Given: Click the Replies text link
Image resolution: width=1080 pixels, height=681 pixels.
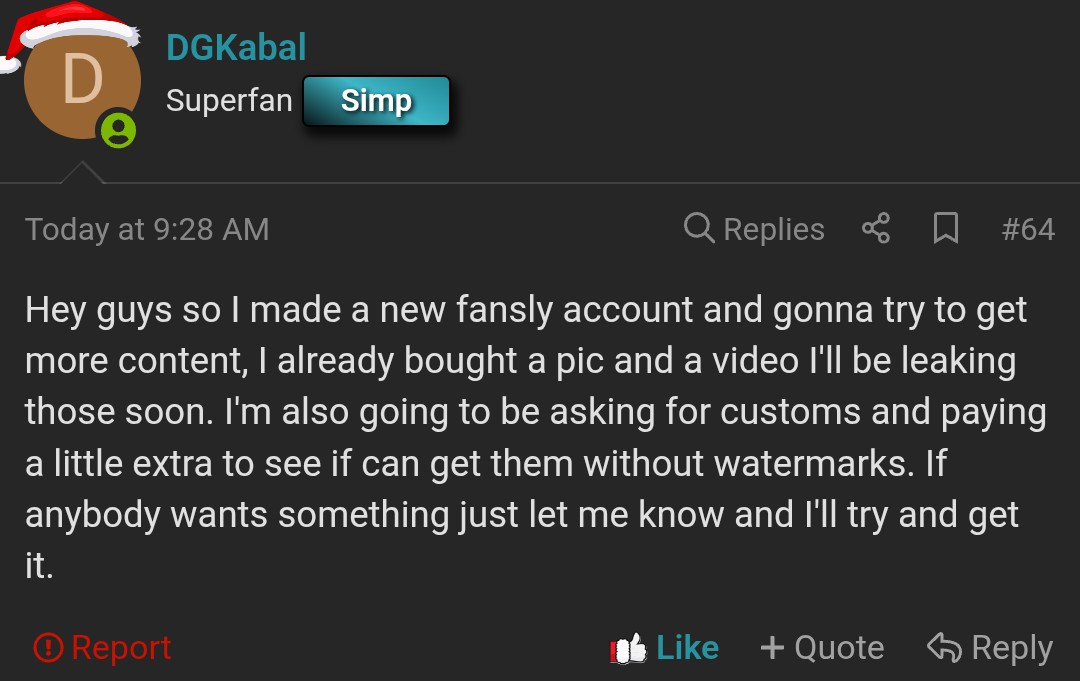Looking at the screenshot, I should pos(774,229).
